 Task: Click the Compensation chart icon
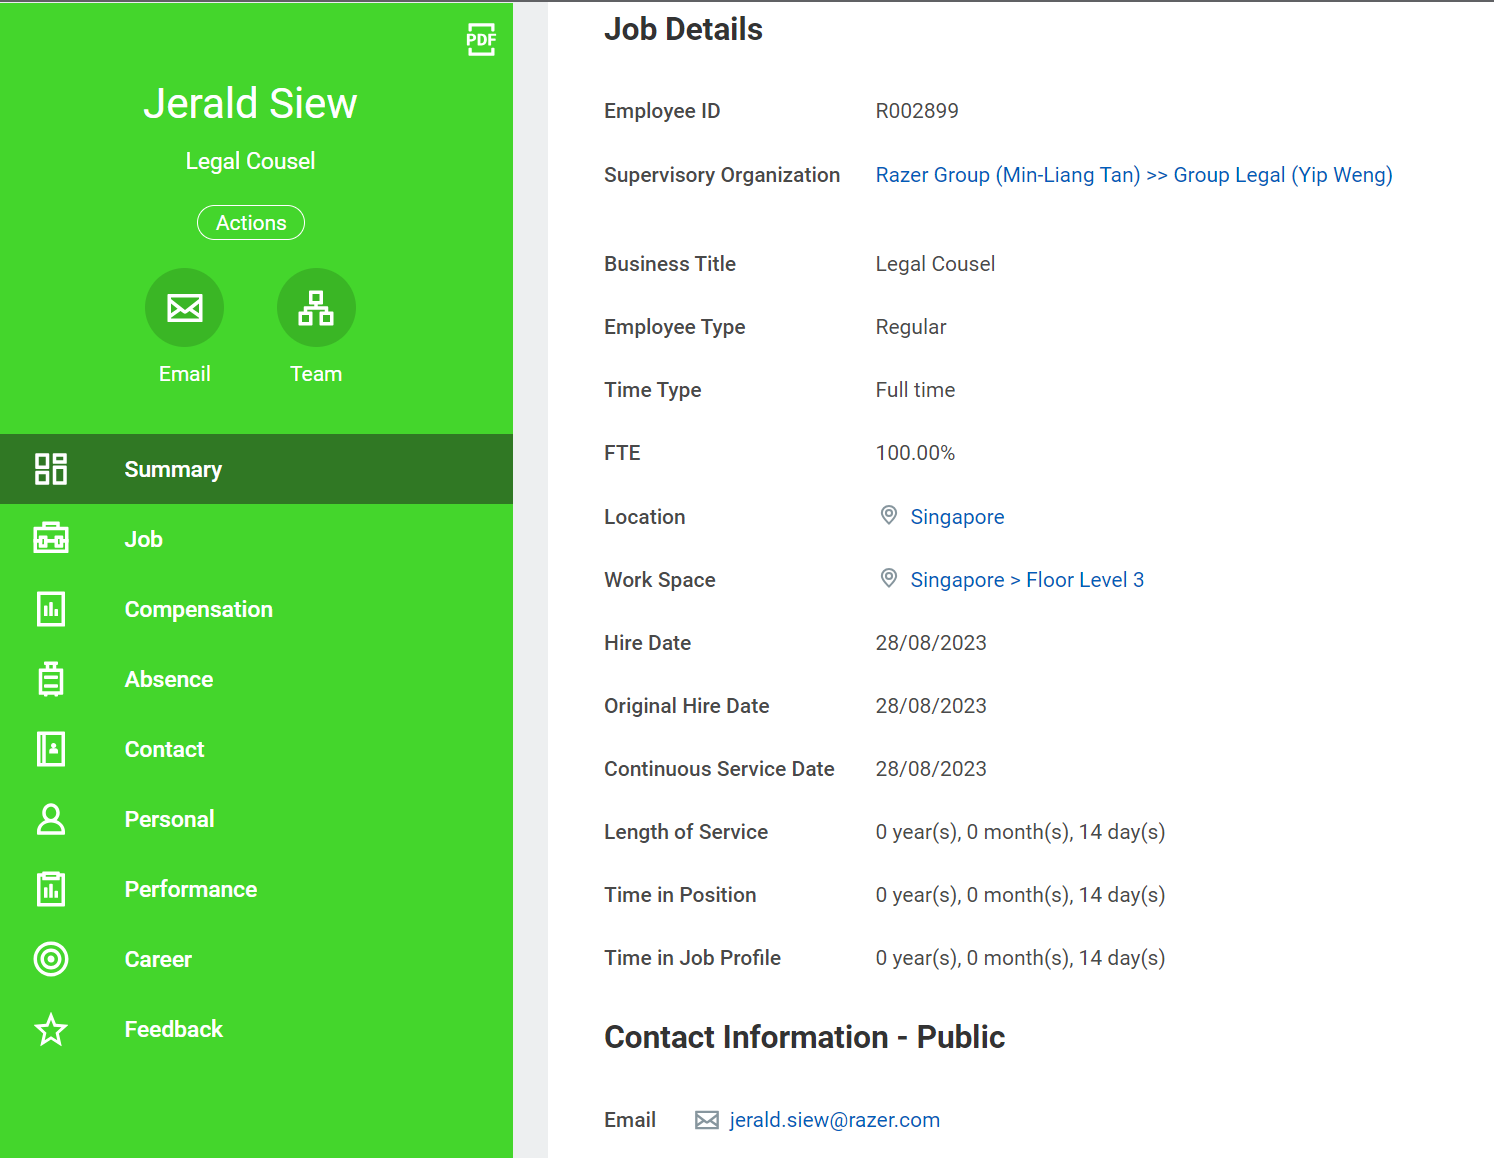click(51, 609)
